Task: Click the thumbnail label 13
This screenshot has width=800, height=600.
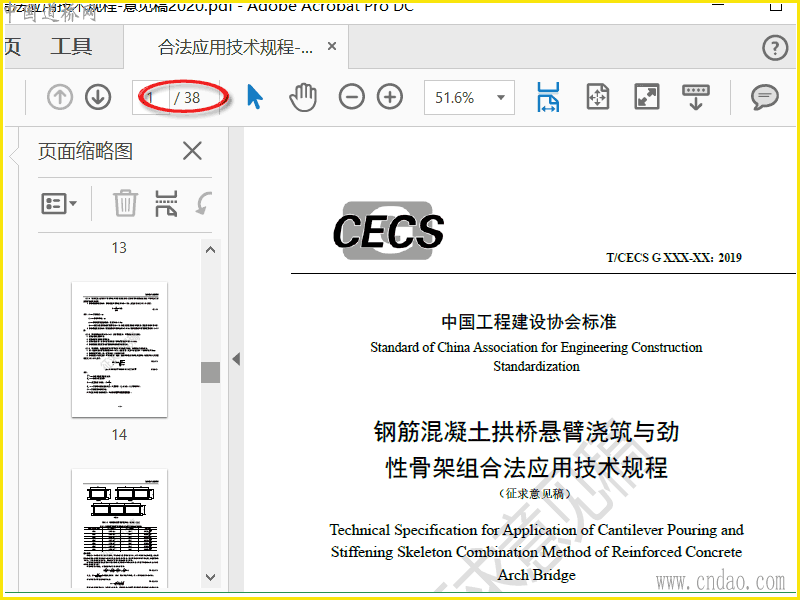Action: [119, 248]
